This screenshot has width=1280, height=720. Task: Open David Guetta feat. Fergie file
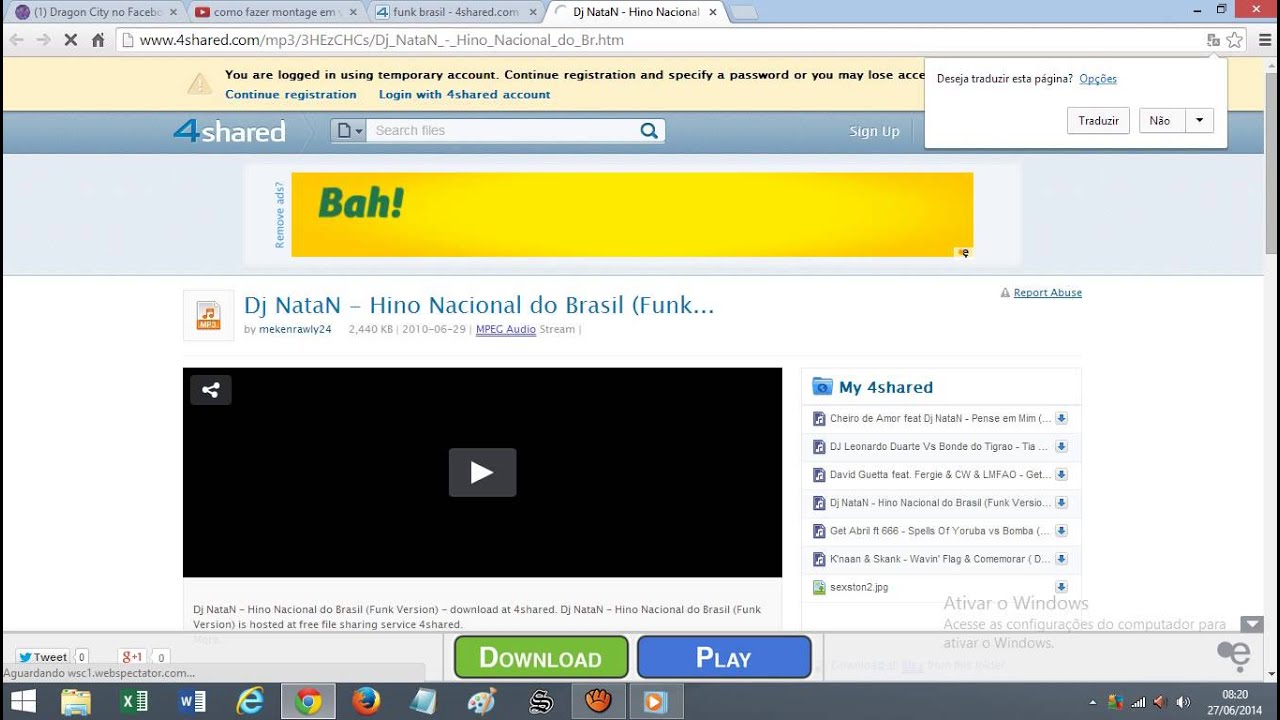pyautogui.click(x=940, y=475)
